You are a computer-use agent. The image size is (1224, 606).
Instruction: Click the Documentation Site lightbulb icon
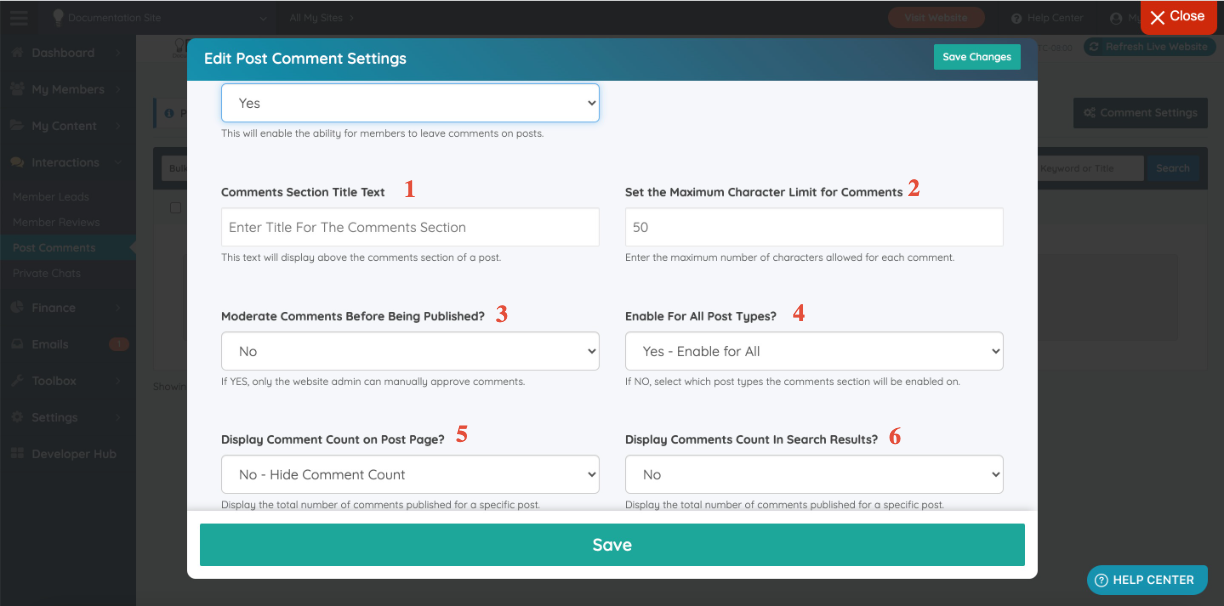tap(58, 17)
